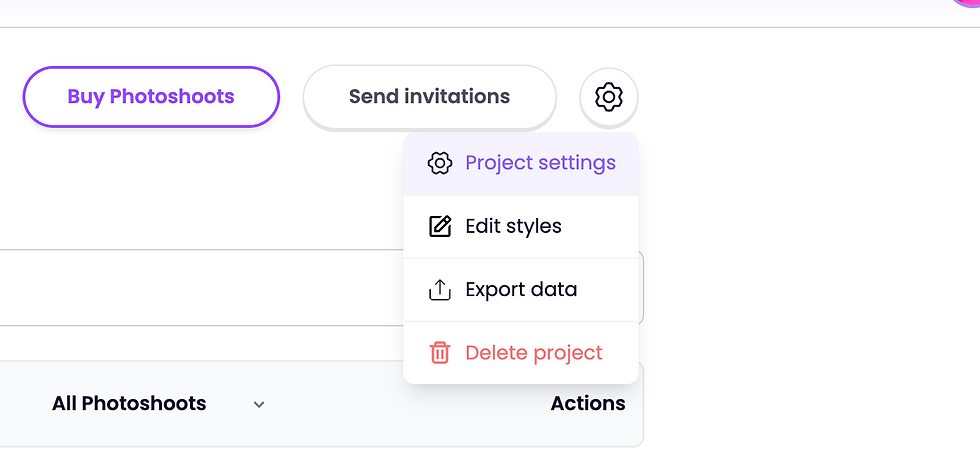Click the user avatar in the top corner
980x467 pixels.
pyautogui.click(x=970, y=3)
